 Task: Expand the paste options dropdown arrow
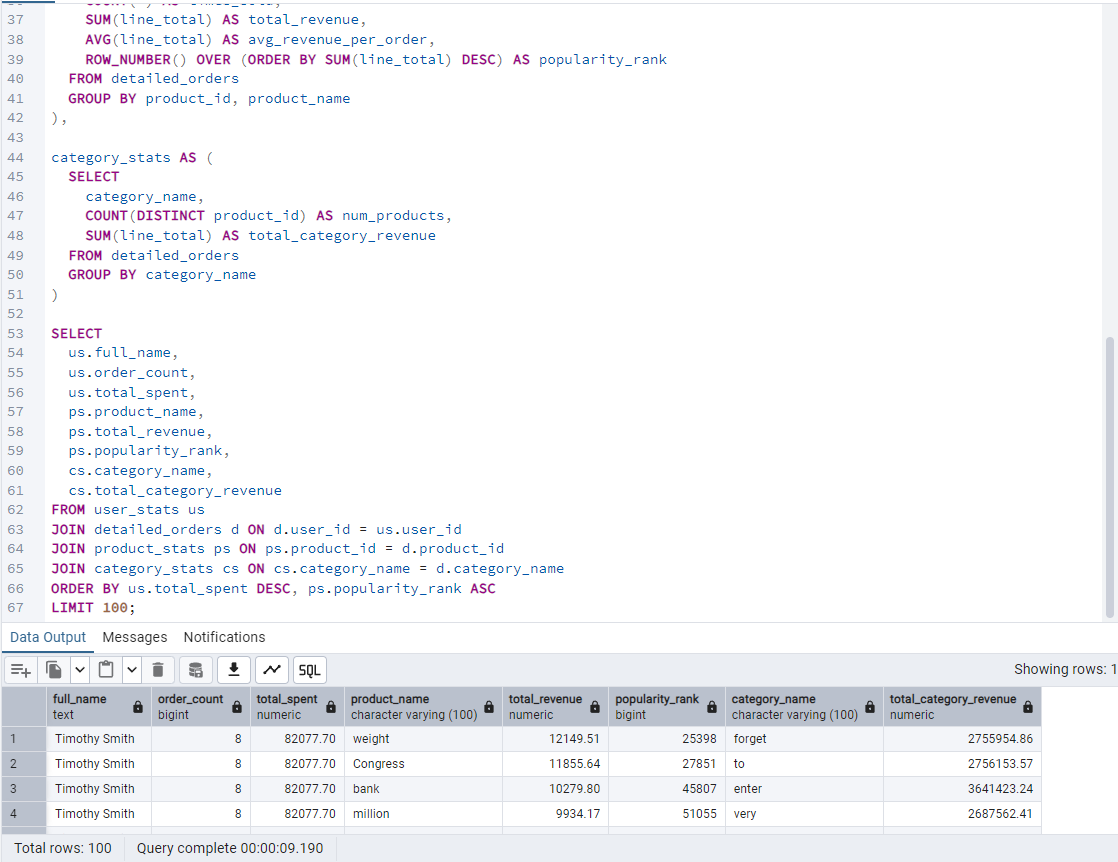pyautogui.click(x=132, y=670)
